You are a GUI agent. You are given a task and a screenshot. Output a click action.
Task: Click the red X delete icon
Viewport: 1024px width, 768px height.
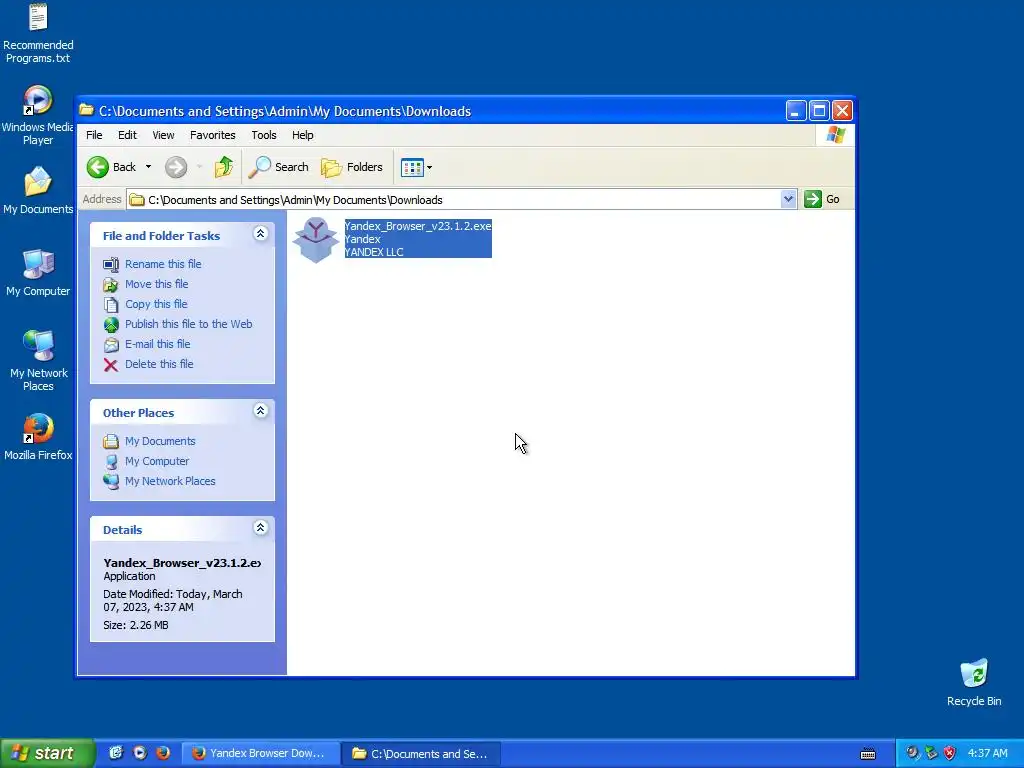[x=111, y=364]
